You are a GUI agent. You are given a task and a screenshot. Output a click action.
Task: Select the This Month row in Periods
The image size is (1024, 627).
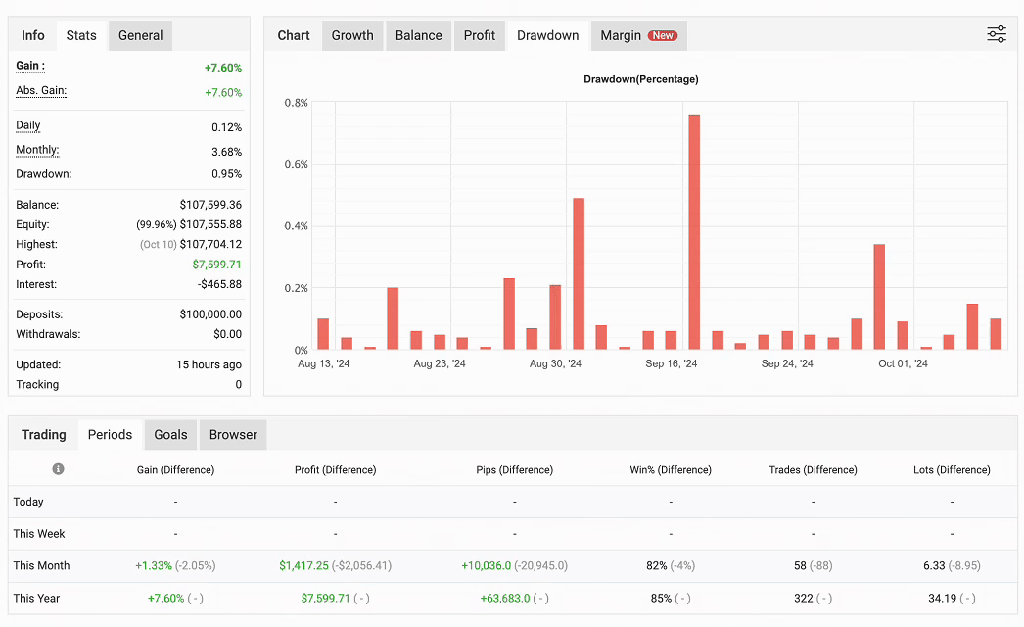click(x=42, y=566)
